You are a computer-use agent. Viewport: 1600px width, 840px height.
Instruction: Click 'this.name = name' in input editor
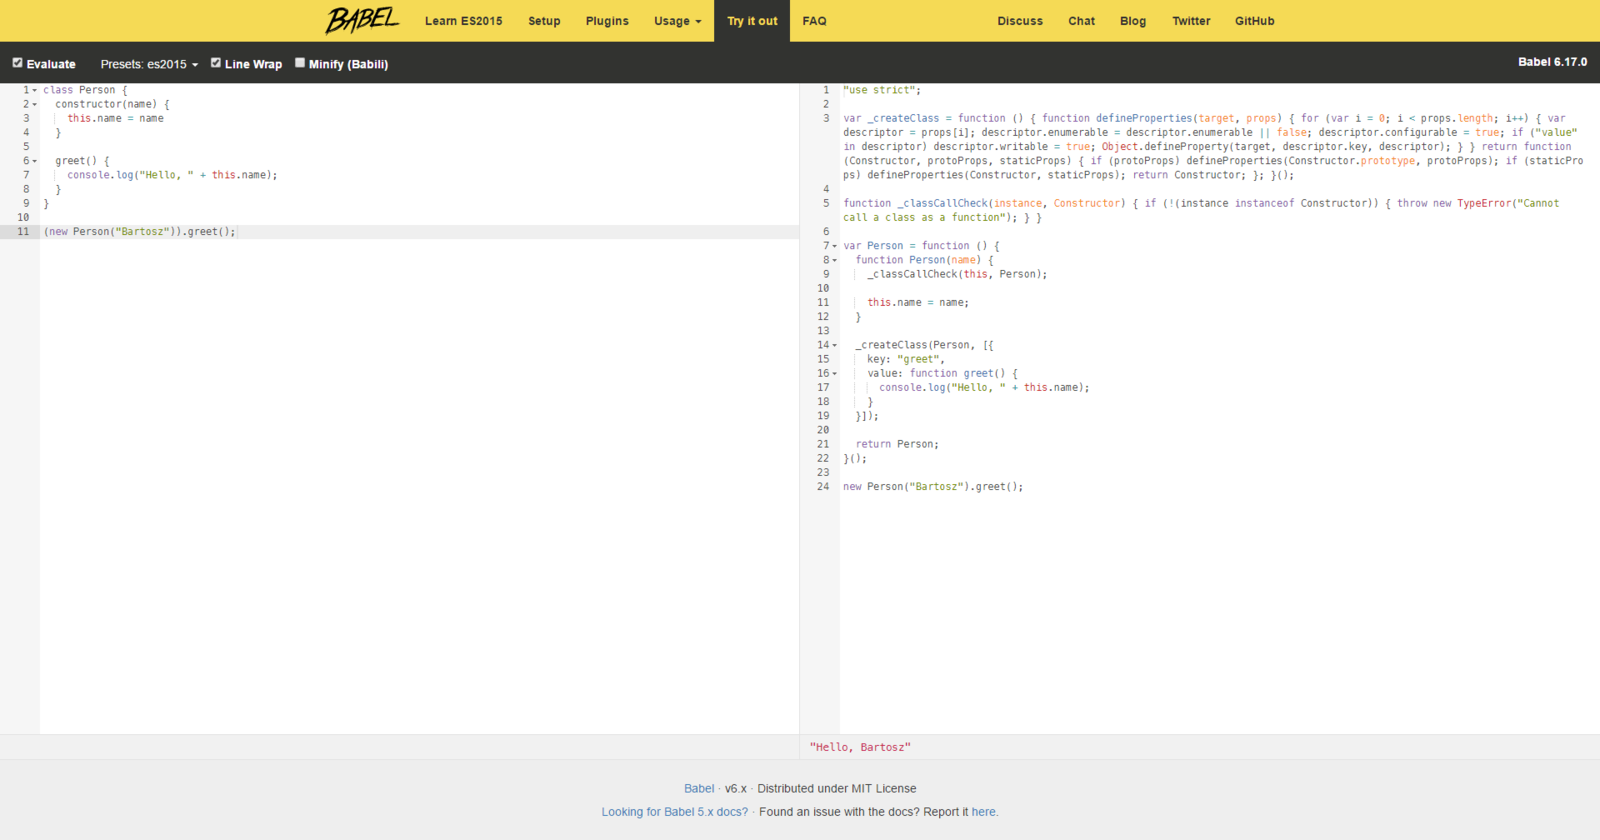click(115, 118)
